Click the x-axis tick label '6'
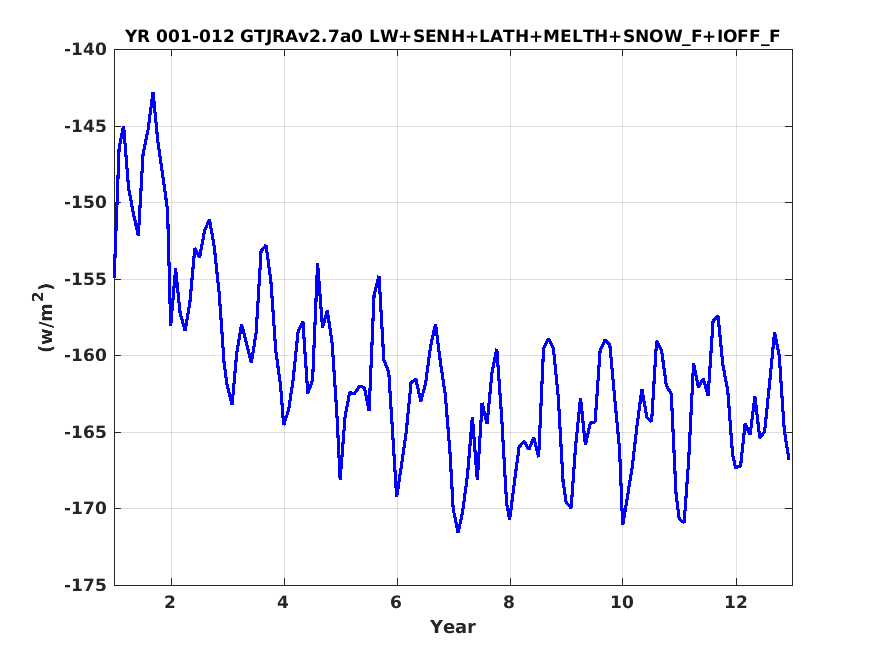Image resolution: width=875 pixels, height=656 pixels. click(x=396, y=602)
